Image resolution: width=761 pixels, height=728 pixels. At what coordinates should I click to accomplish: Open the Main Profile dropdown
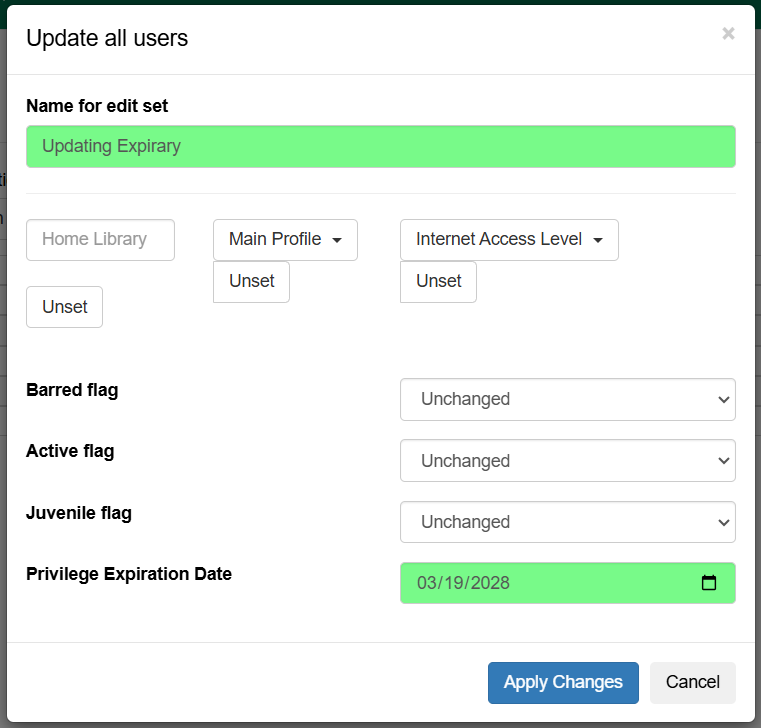click(285, 240)
